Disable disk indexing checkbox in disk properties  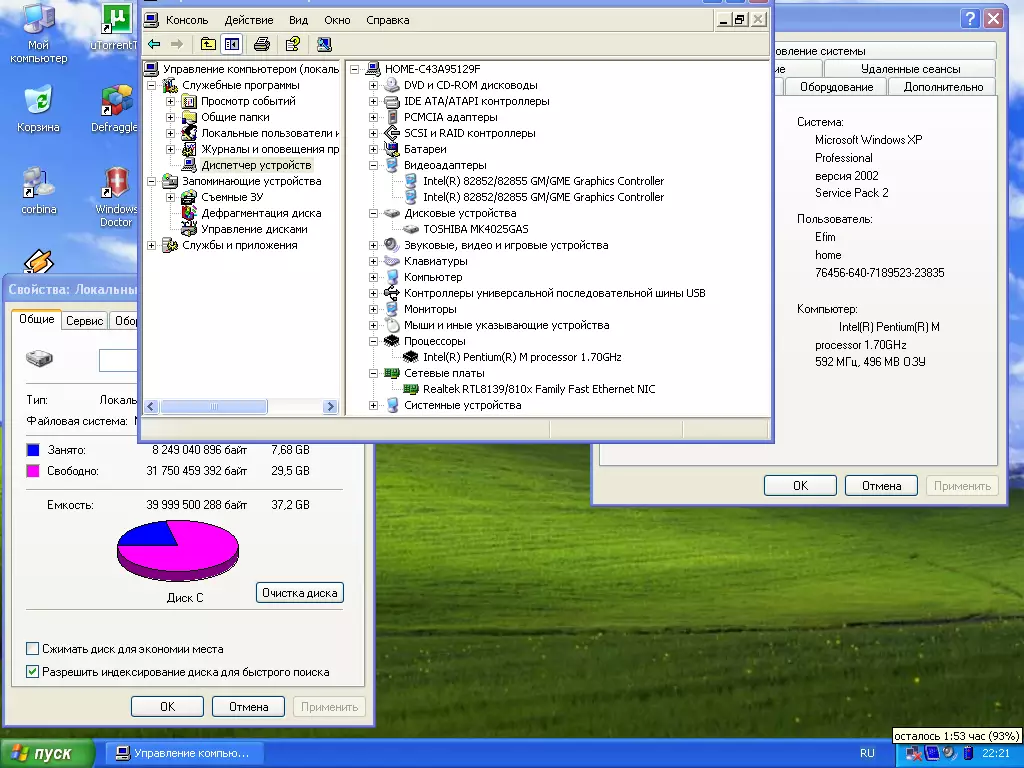[31, 672]
